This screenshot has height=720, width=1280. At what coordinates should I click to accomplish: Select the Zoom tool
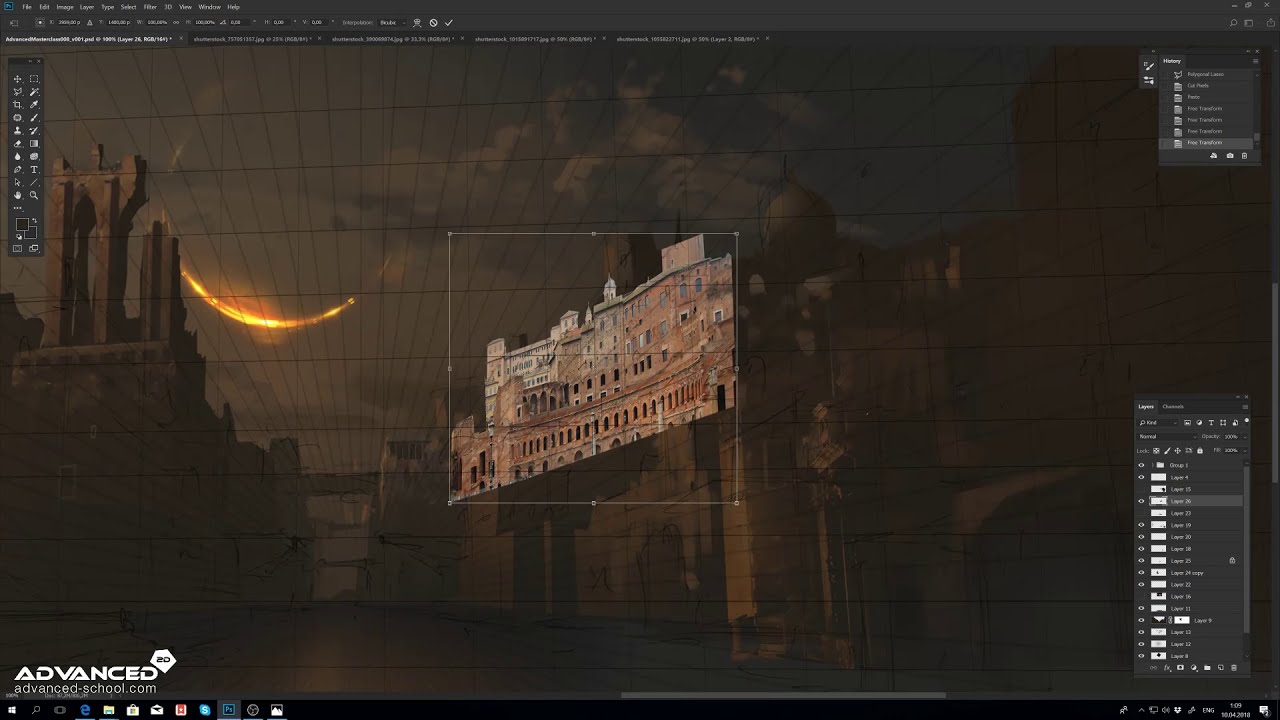coord(34,196)
